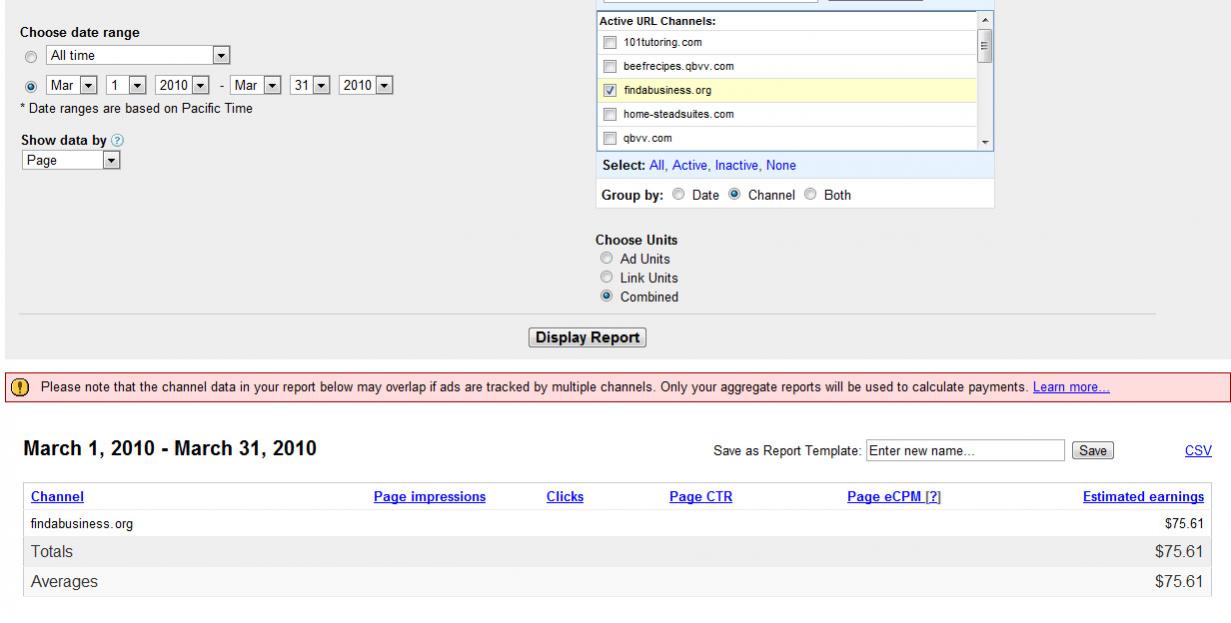Viewport: 1231px width, 623px height.
Task: Click the warning icon in the notice bar
Action: (x=19, y=388)
